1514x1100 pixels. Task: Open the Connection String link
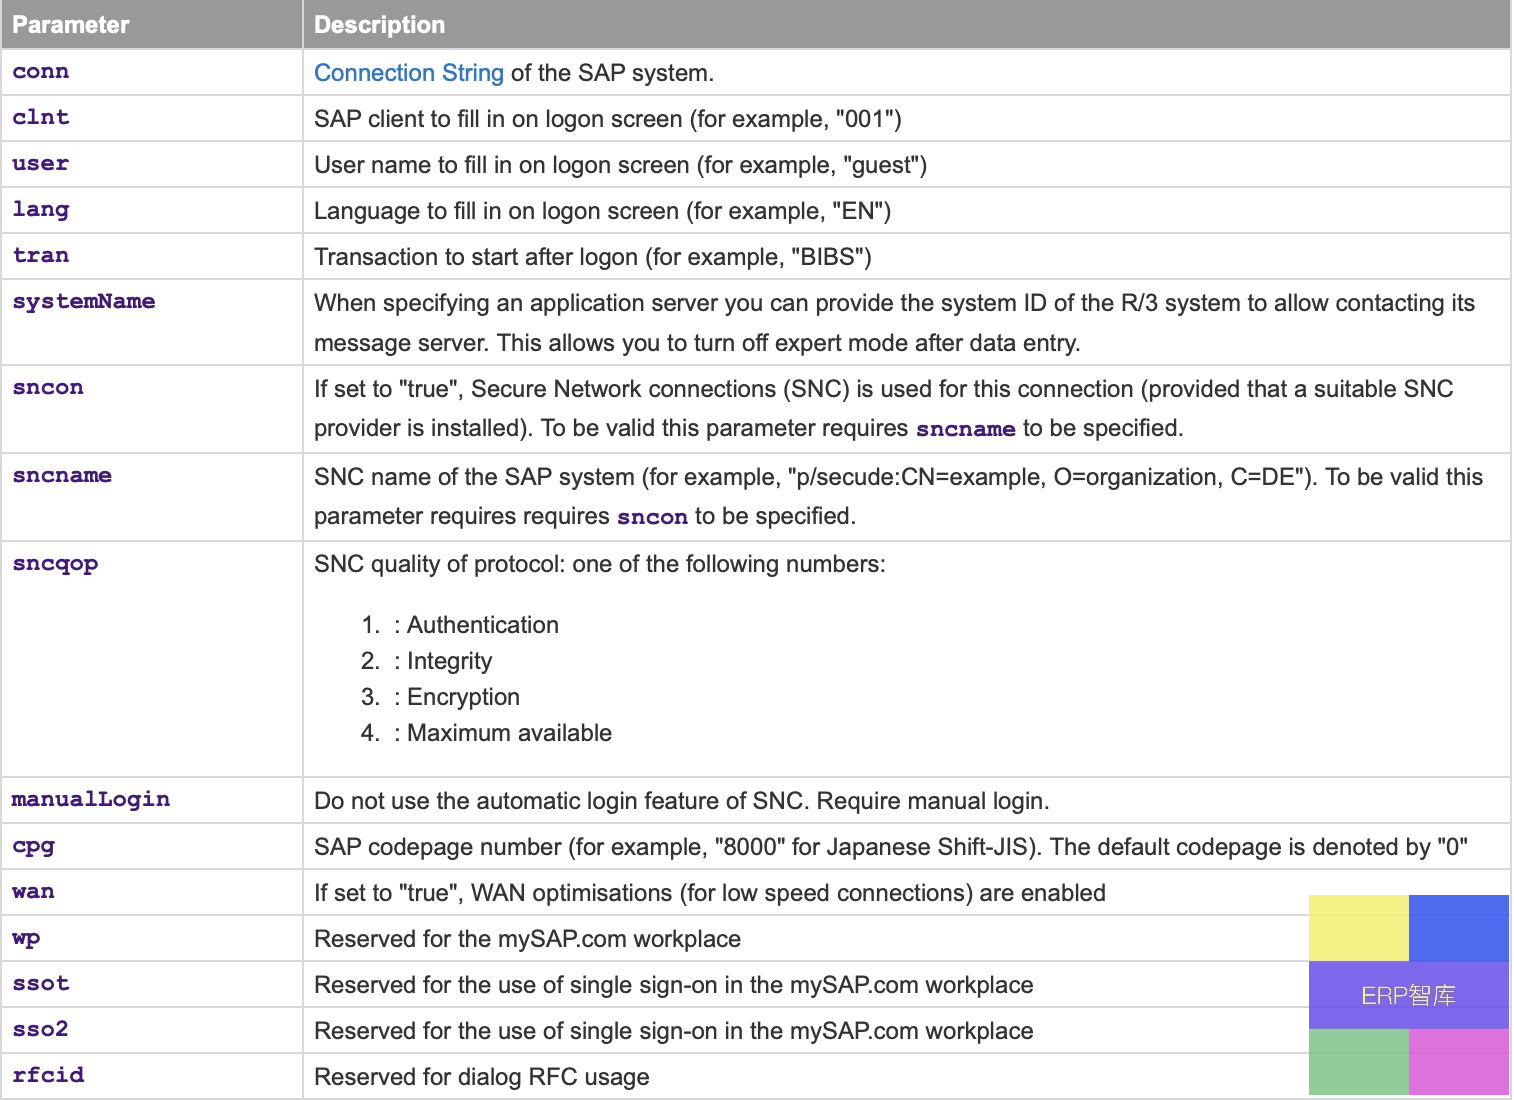tap(408, 73)
